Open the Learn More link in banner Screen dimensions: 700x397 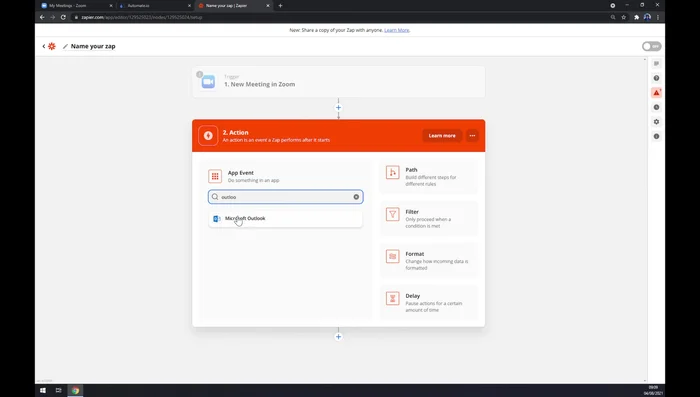pos(396,30)
